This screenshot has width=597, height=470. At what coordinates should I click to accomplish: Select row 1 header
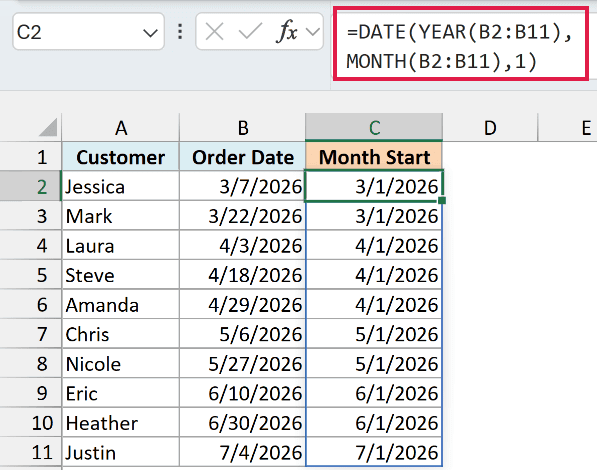30,157
